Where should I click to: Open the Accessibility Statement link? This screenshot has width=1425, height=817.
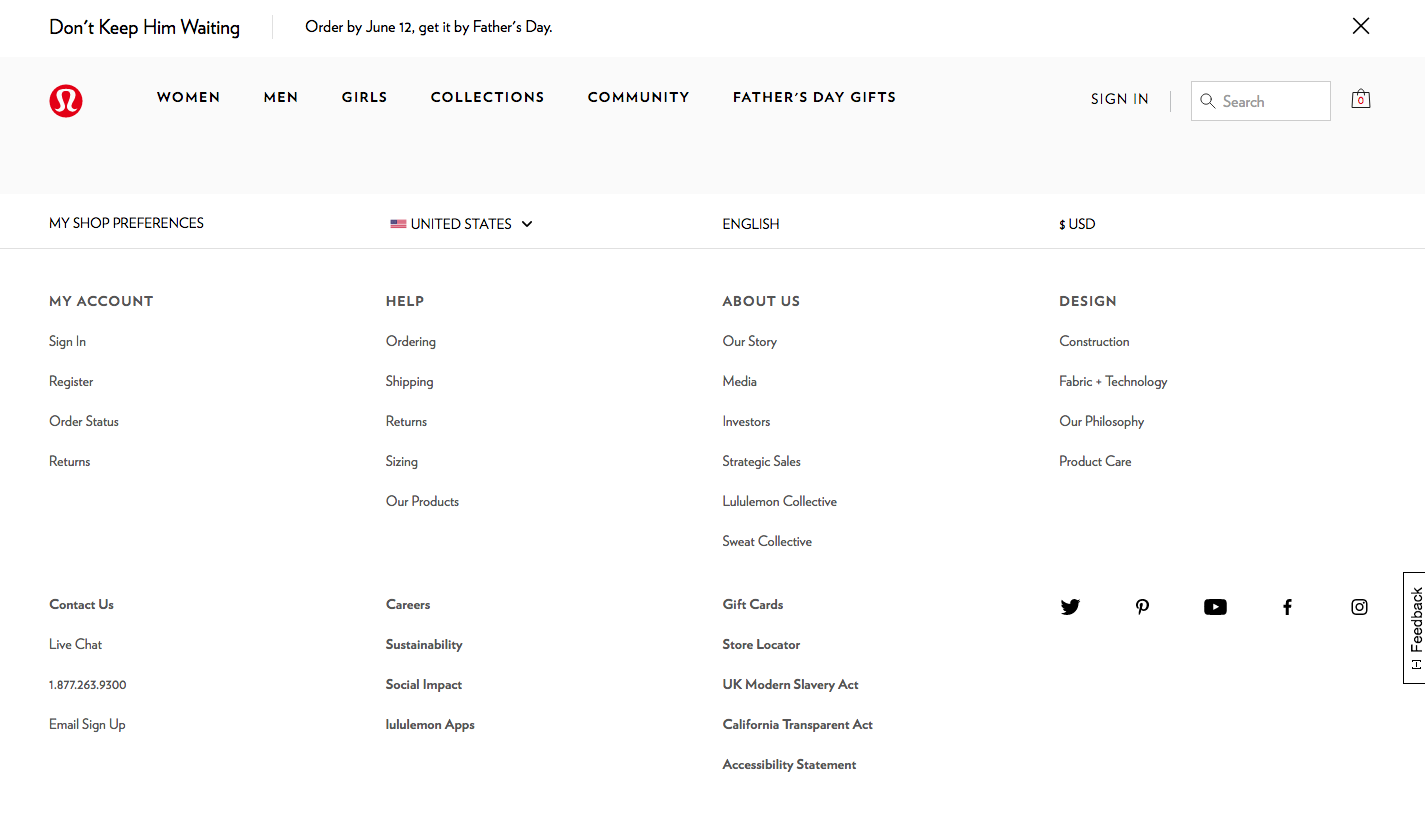click(x=789, y=764)
